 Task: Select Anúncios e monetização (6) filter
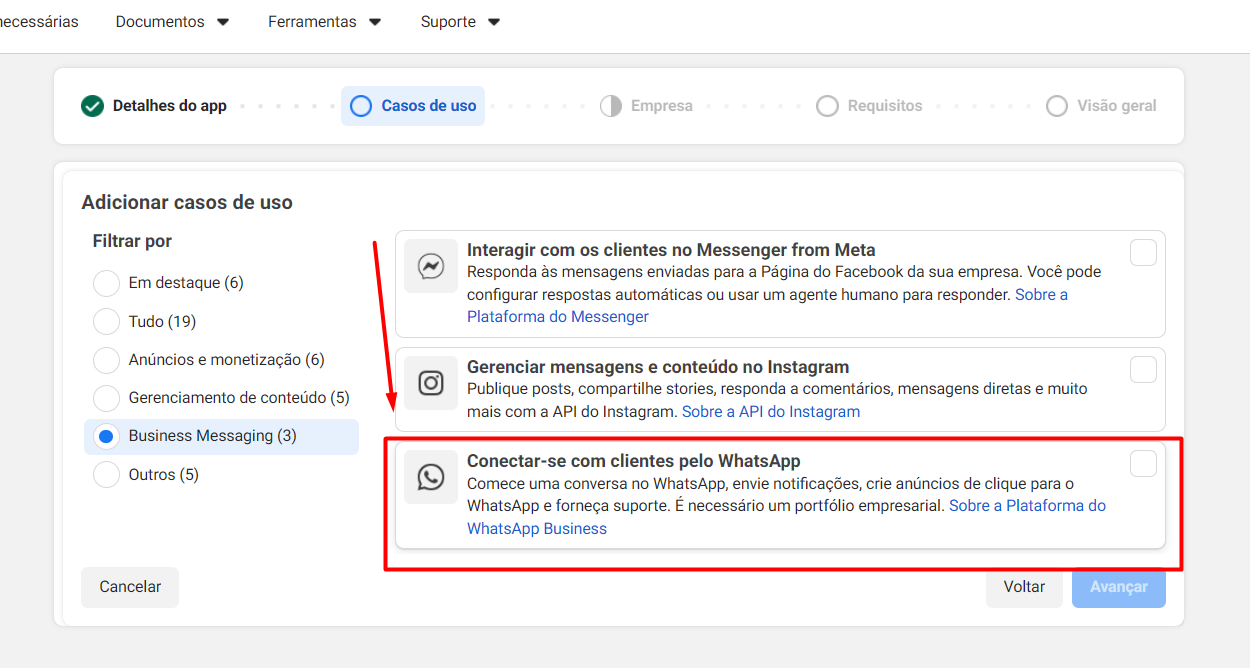[x=106, y=360]
